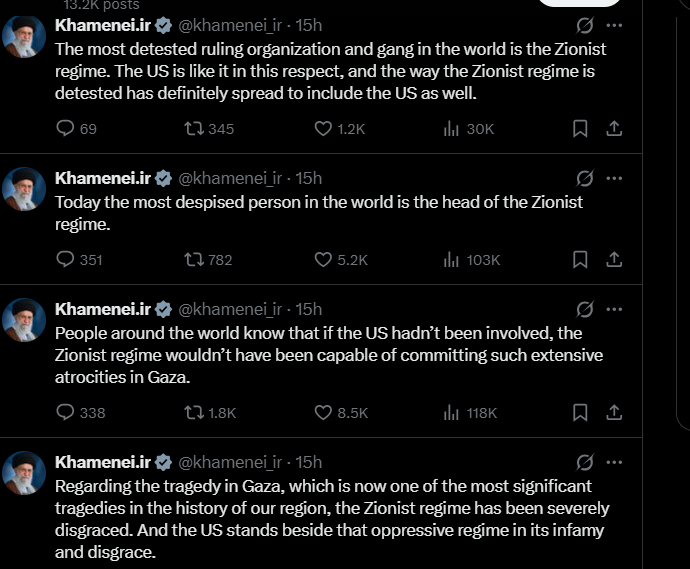Click Grok icon on 'most despised person' tweet

586,178
